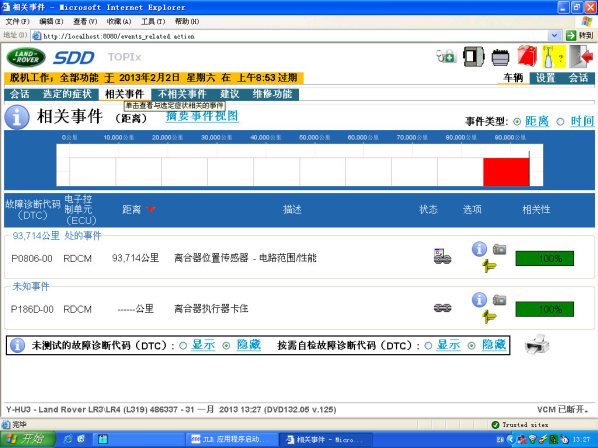The width and height of the screenshot is (598, 448).
Task: Click the Land Rover logo
Action: [26, 57]
